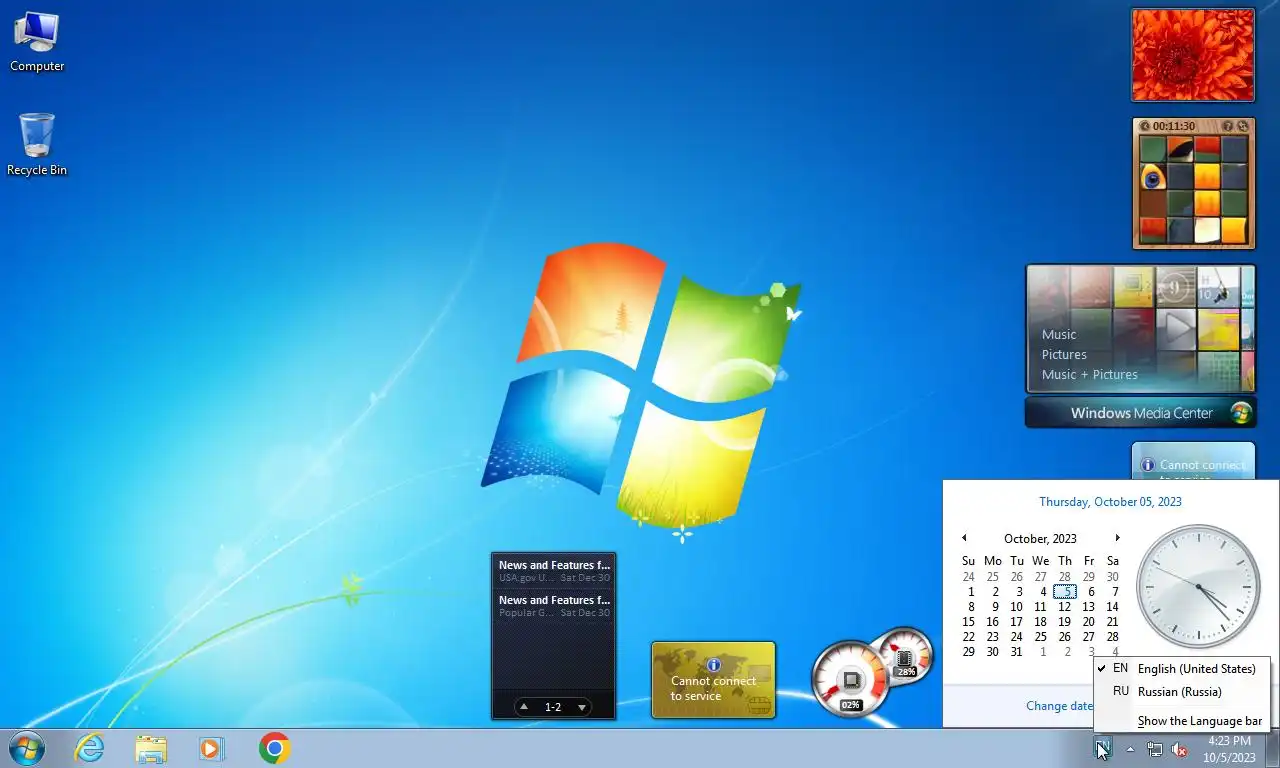Click the info icon on currency gadget
This screenshot has width=1280, height=768.
coord(713,665)
